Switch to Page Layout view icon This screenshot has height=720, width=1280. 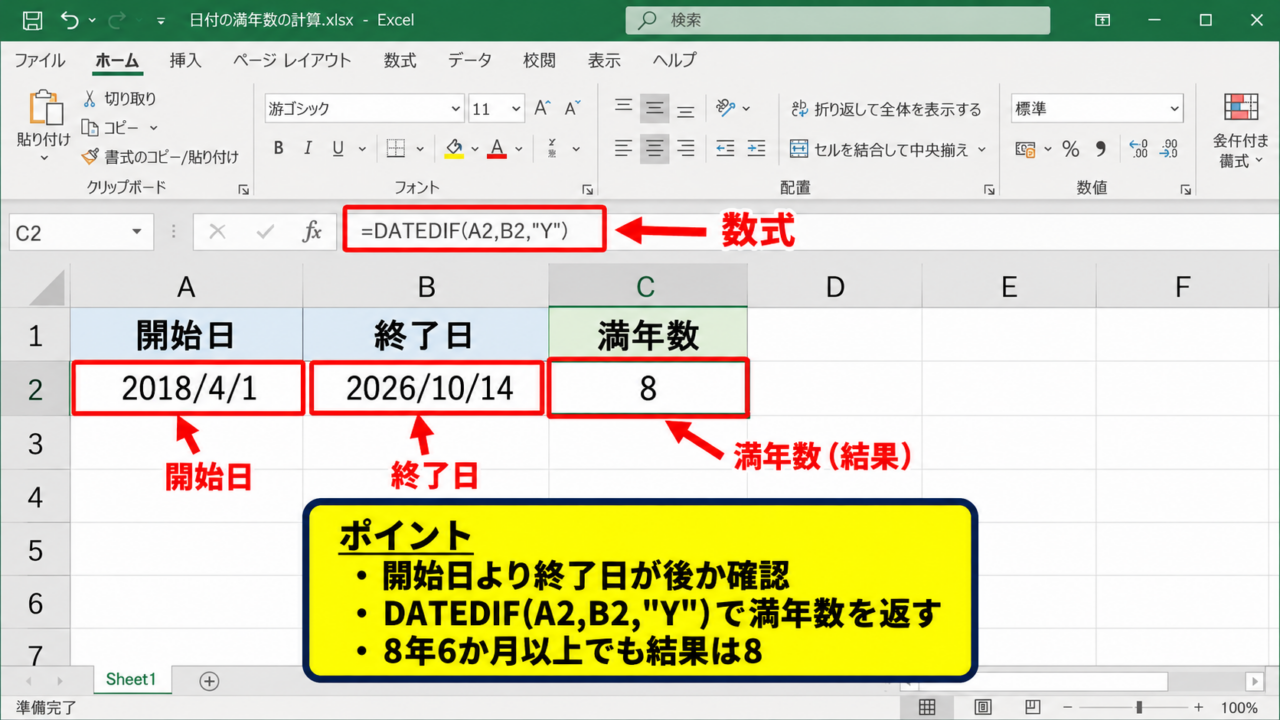[x=982, y=708]
